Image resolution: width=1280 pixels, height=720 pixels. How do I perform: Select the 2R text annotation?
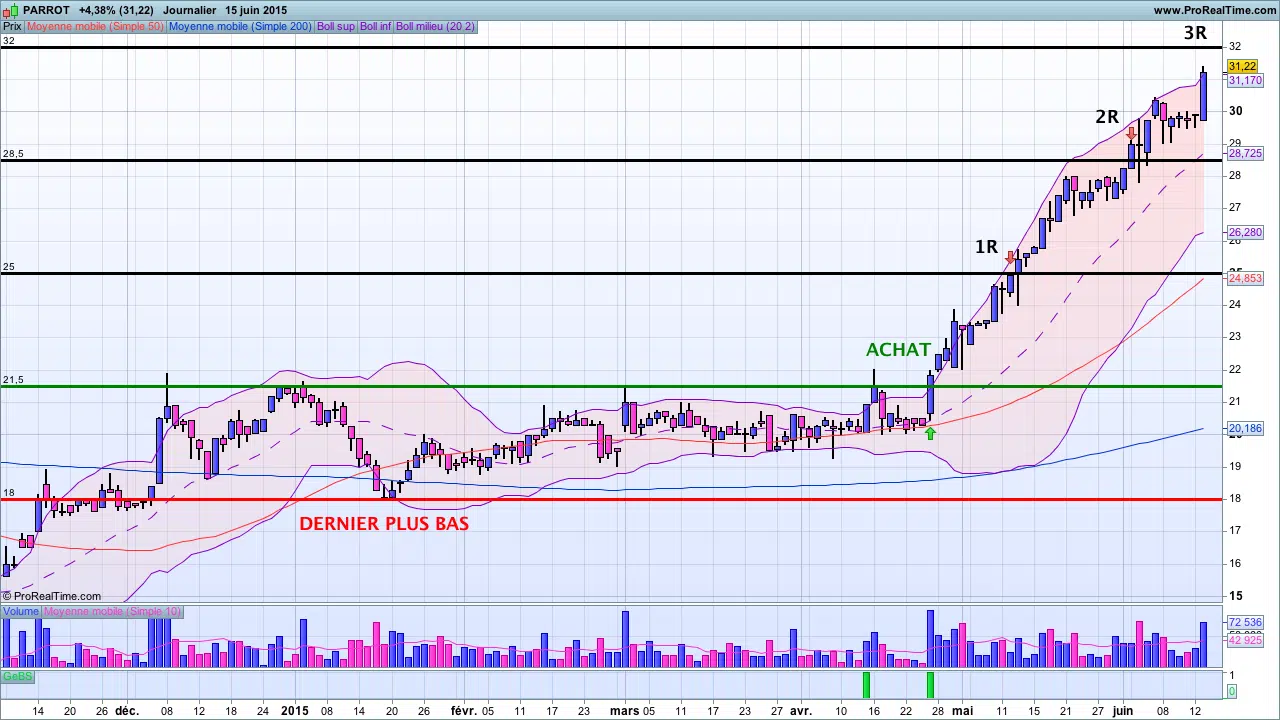pos(1107,117)
